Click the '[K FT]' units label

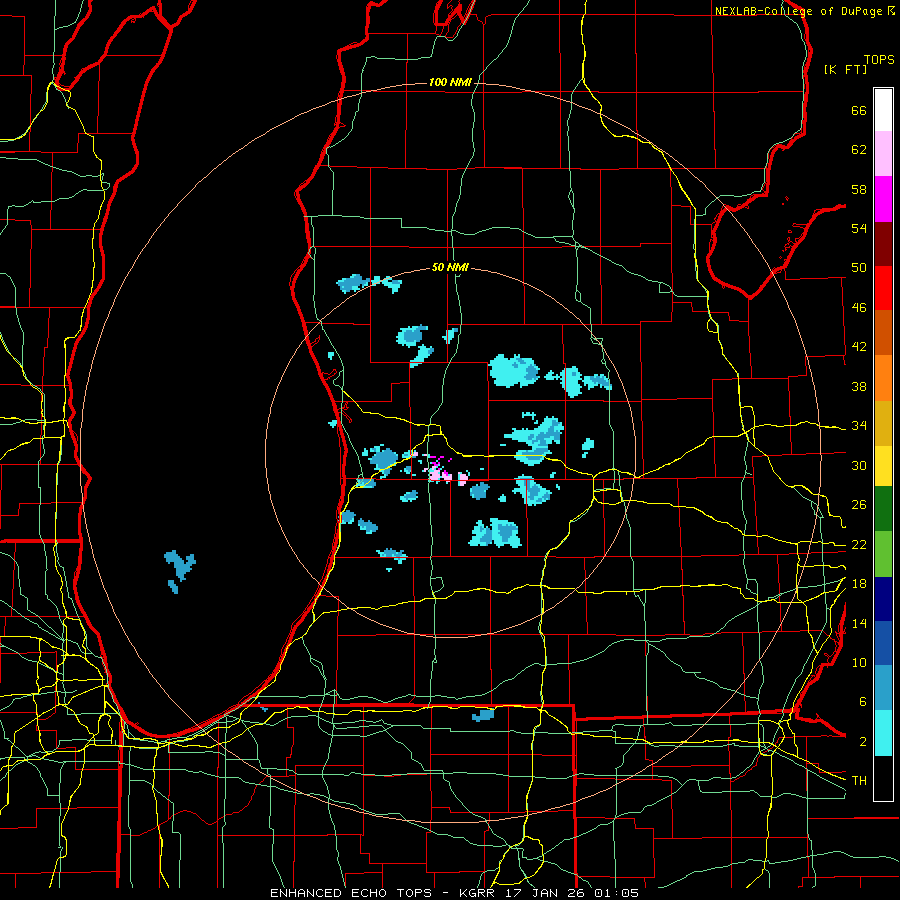point(845,69)
